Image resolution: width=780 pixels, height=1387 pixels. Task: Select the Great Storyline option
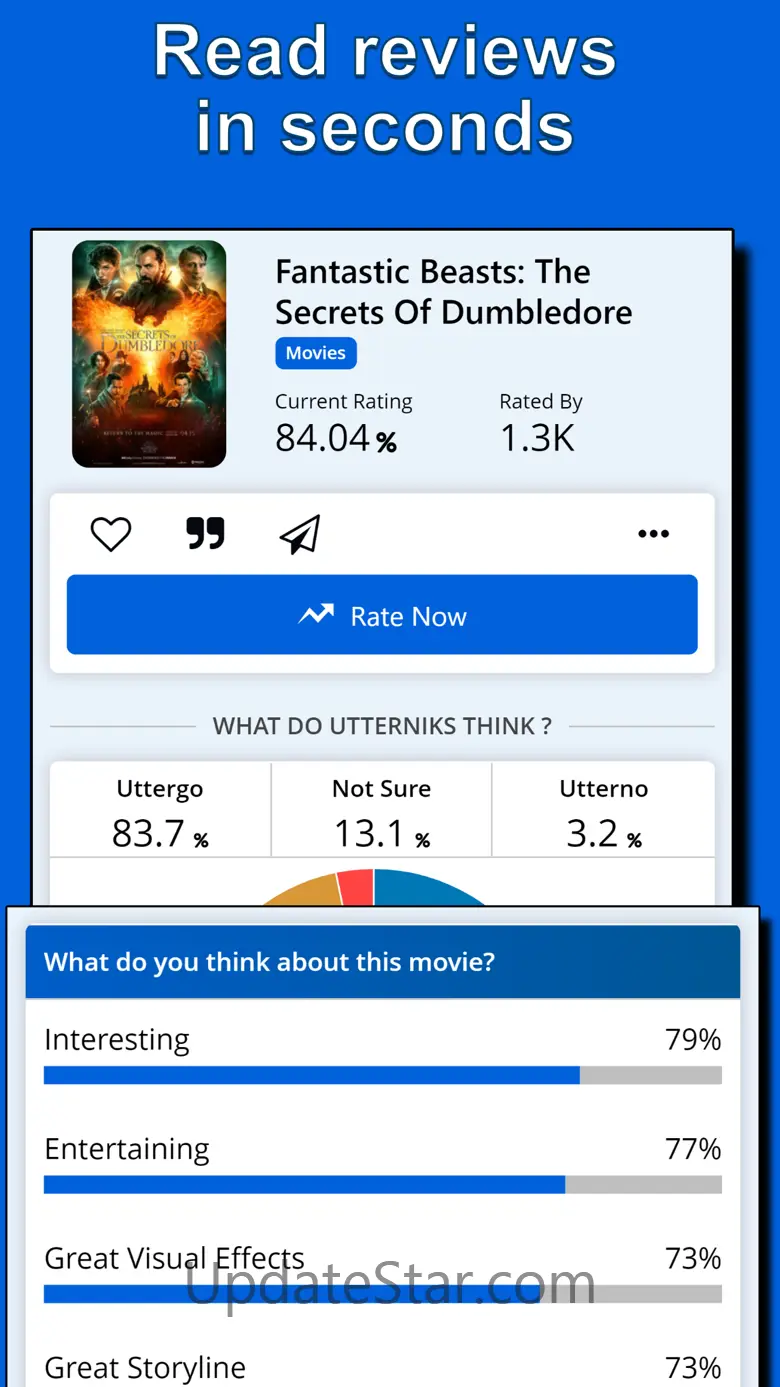click(145, 1367)
